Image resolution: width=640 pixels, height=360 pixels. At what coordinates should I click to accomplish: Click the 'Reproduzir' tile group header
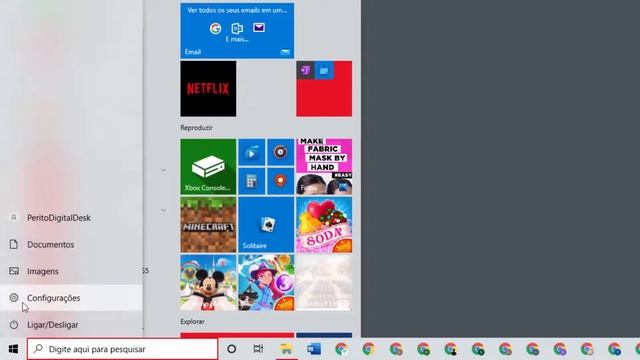196,128
